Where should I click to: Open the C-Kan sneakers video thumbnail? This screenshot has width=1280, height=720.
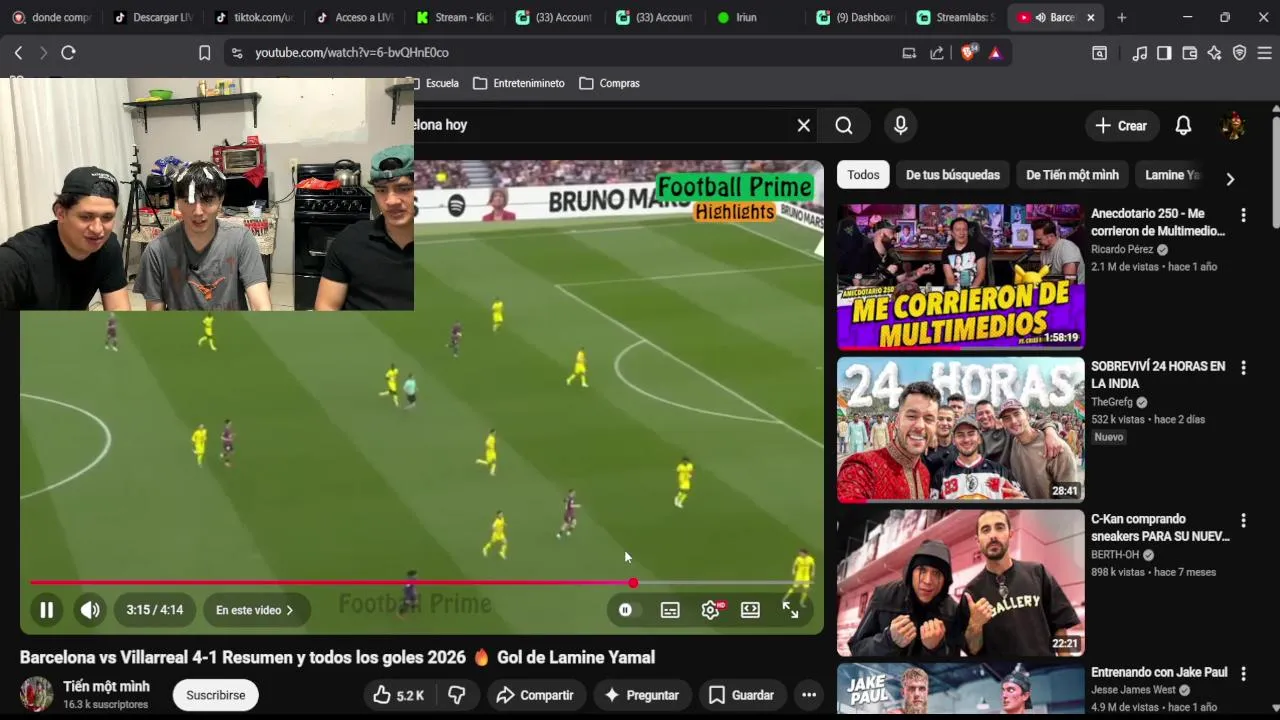point(960,582)
